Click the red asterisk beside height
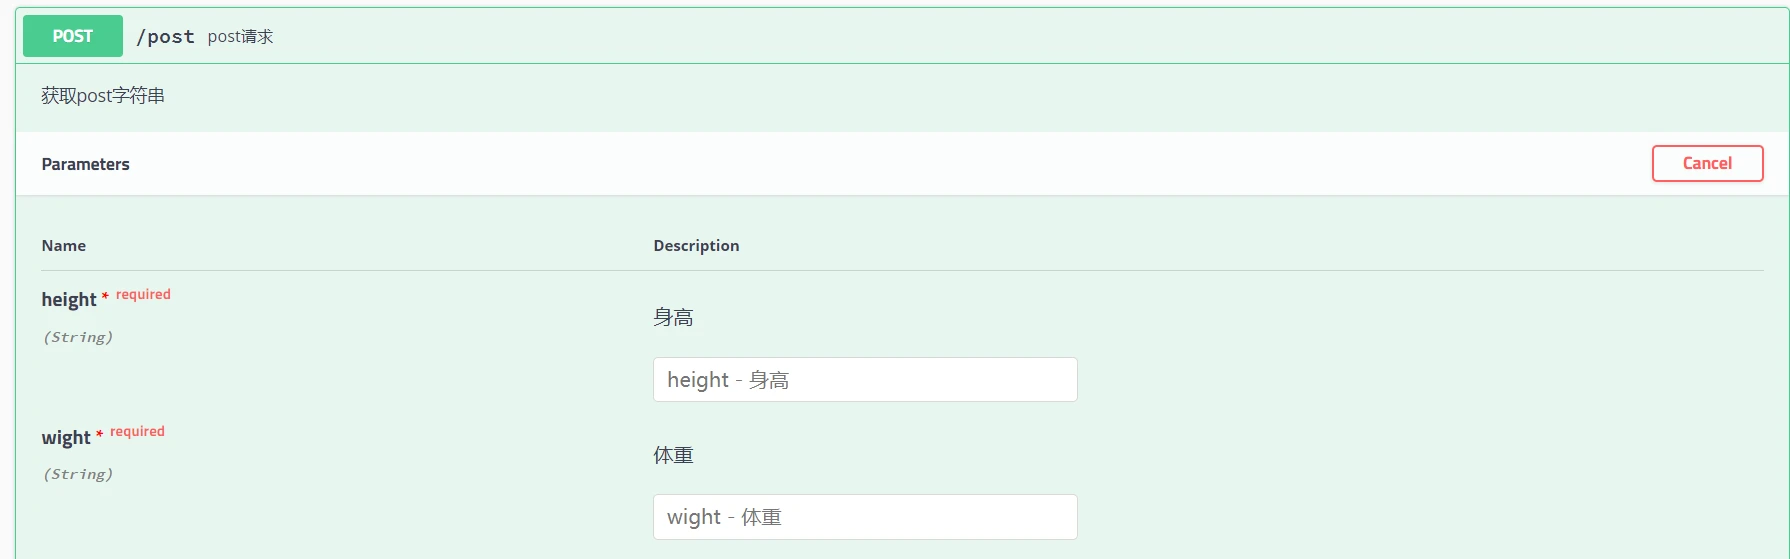 point(105,297)
